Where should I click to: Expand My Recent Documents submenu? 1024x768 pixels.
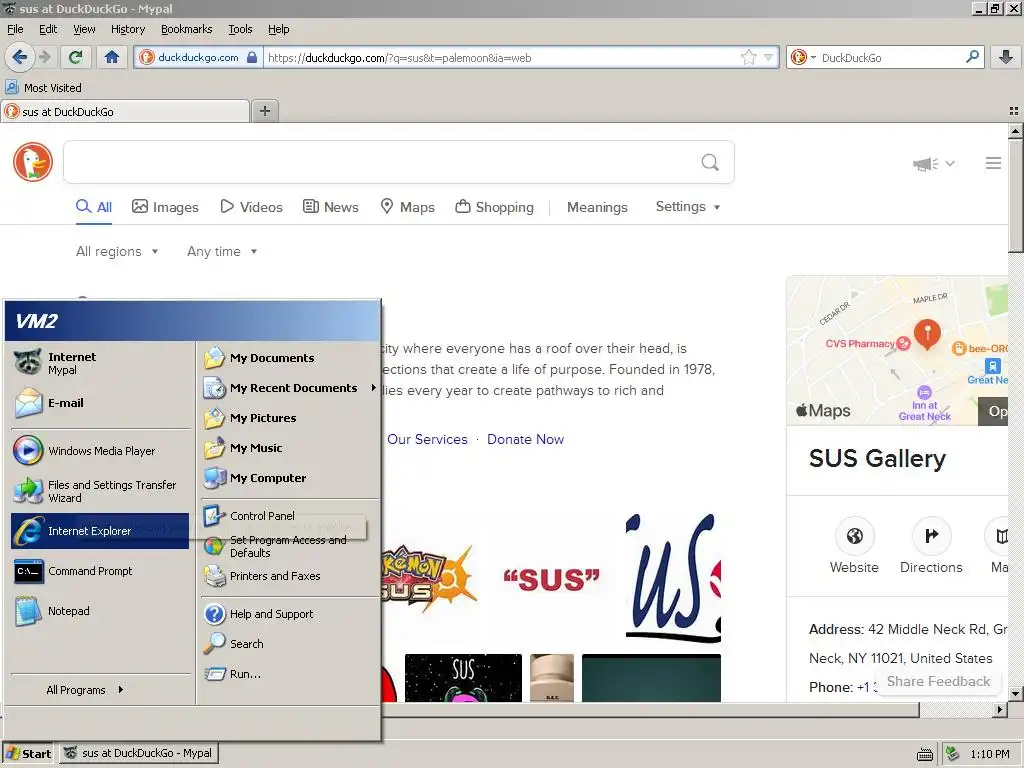pos(289,388)
